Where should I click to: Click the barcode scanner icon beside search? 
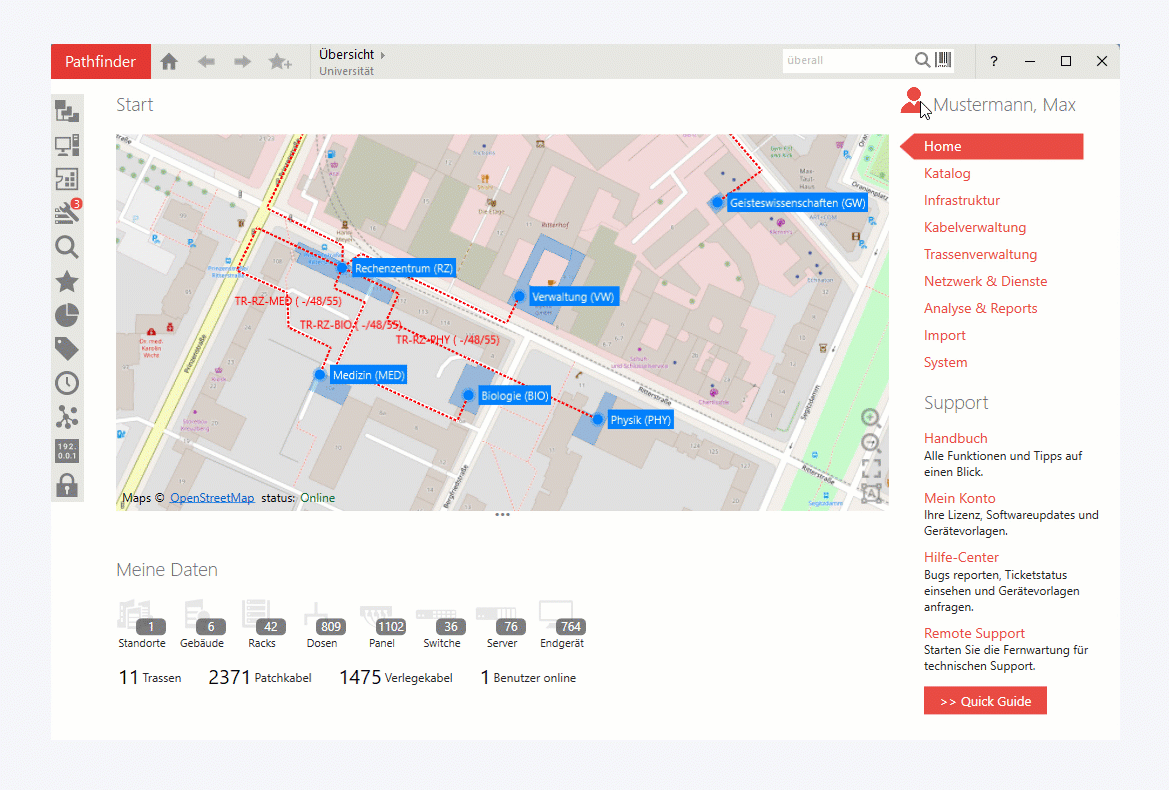(x=944, y=61)
